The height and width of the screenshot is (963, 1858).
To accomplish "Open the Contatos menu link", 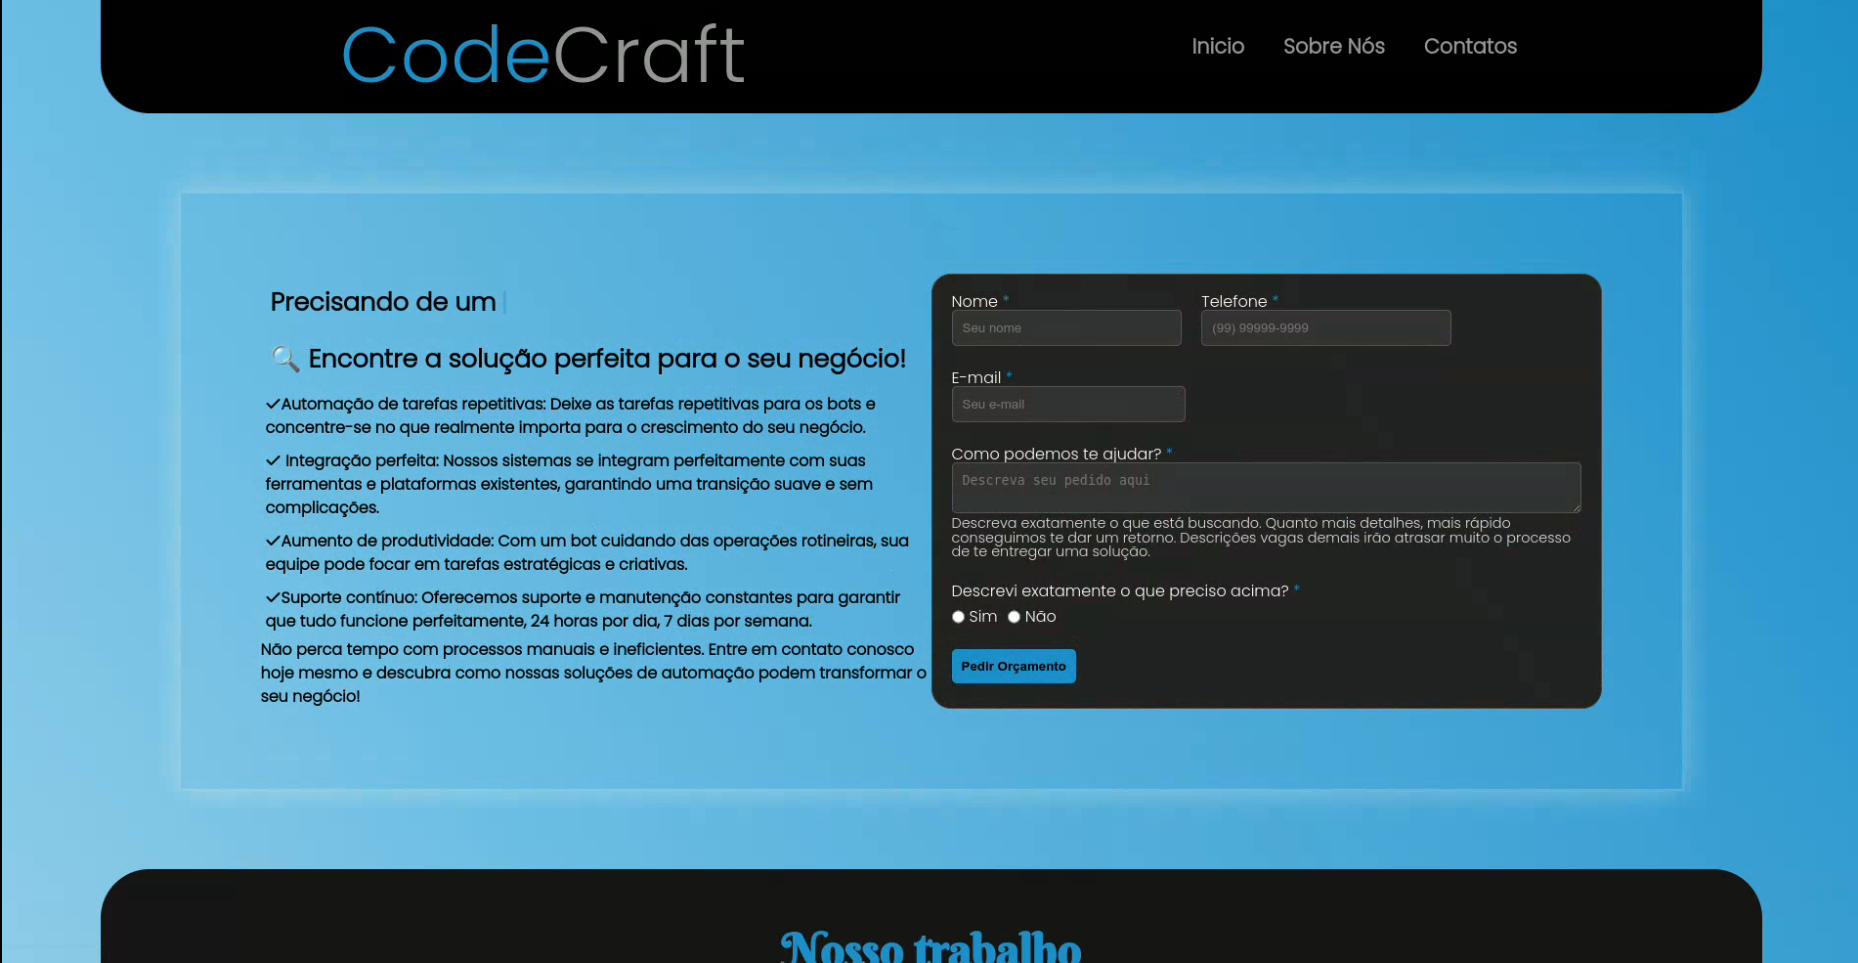I will (1470, 46).
